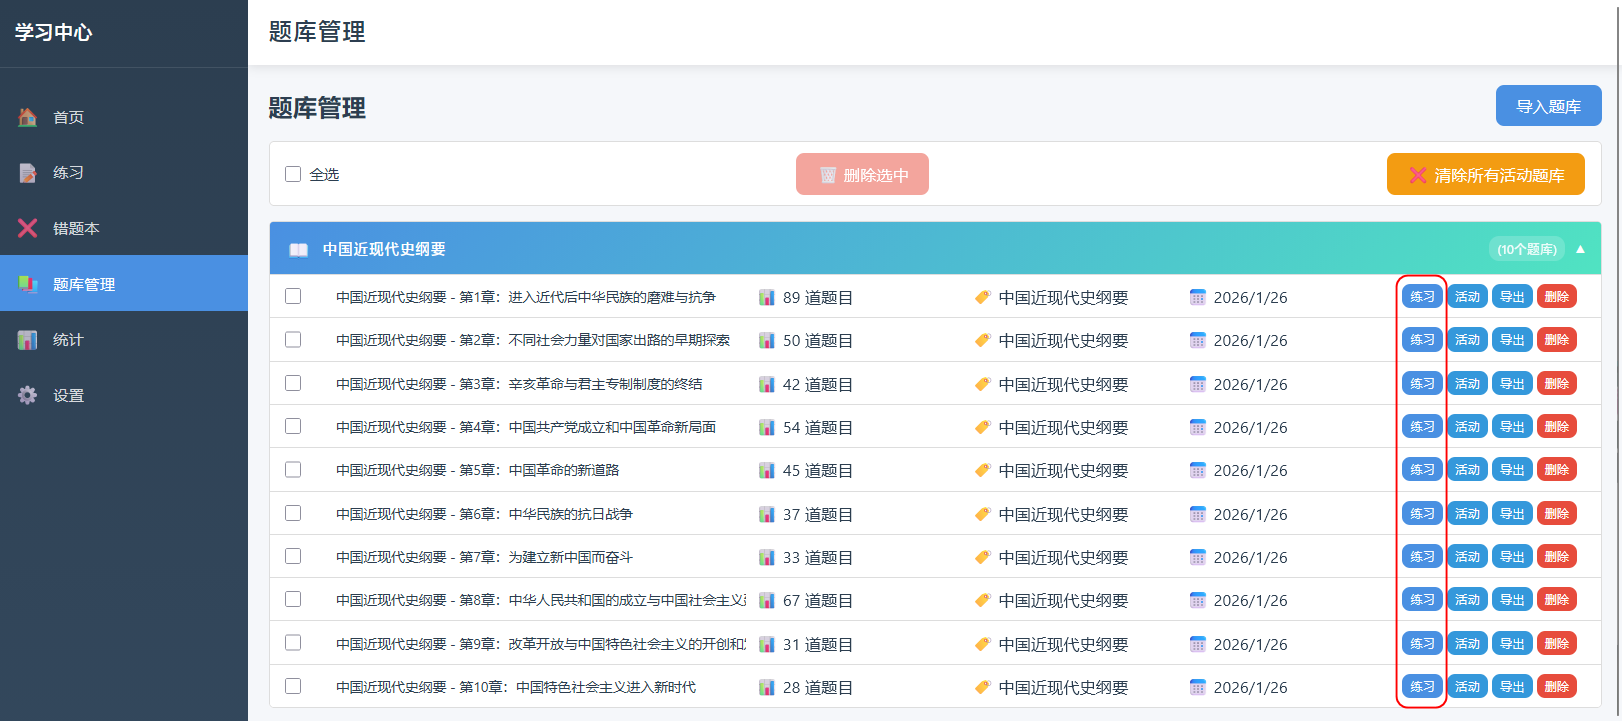Click the calendar icon in the 第6章 row
Screen dimensions: 1622x721
point(1198,514)
